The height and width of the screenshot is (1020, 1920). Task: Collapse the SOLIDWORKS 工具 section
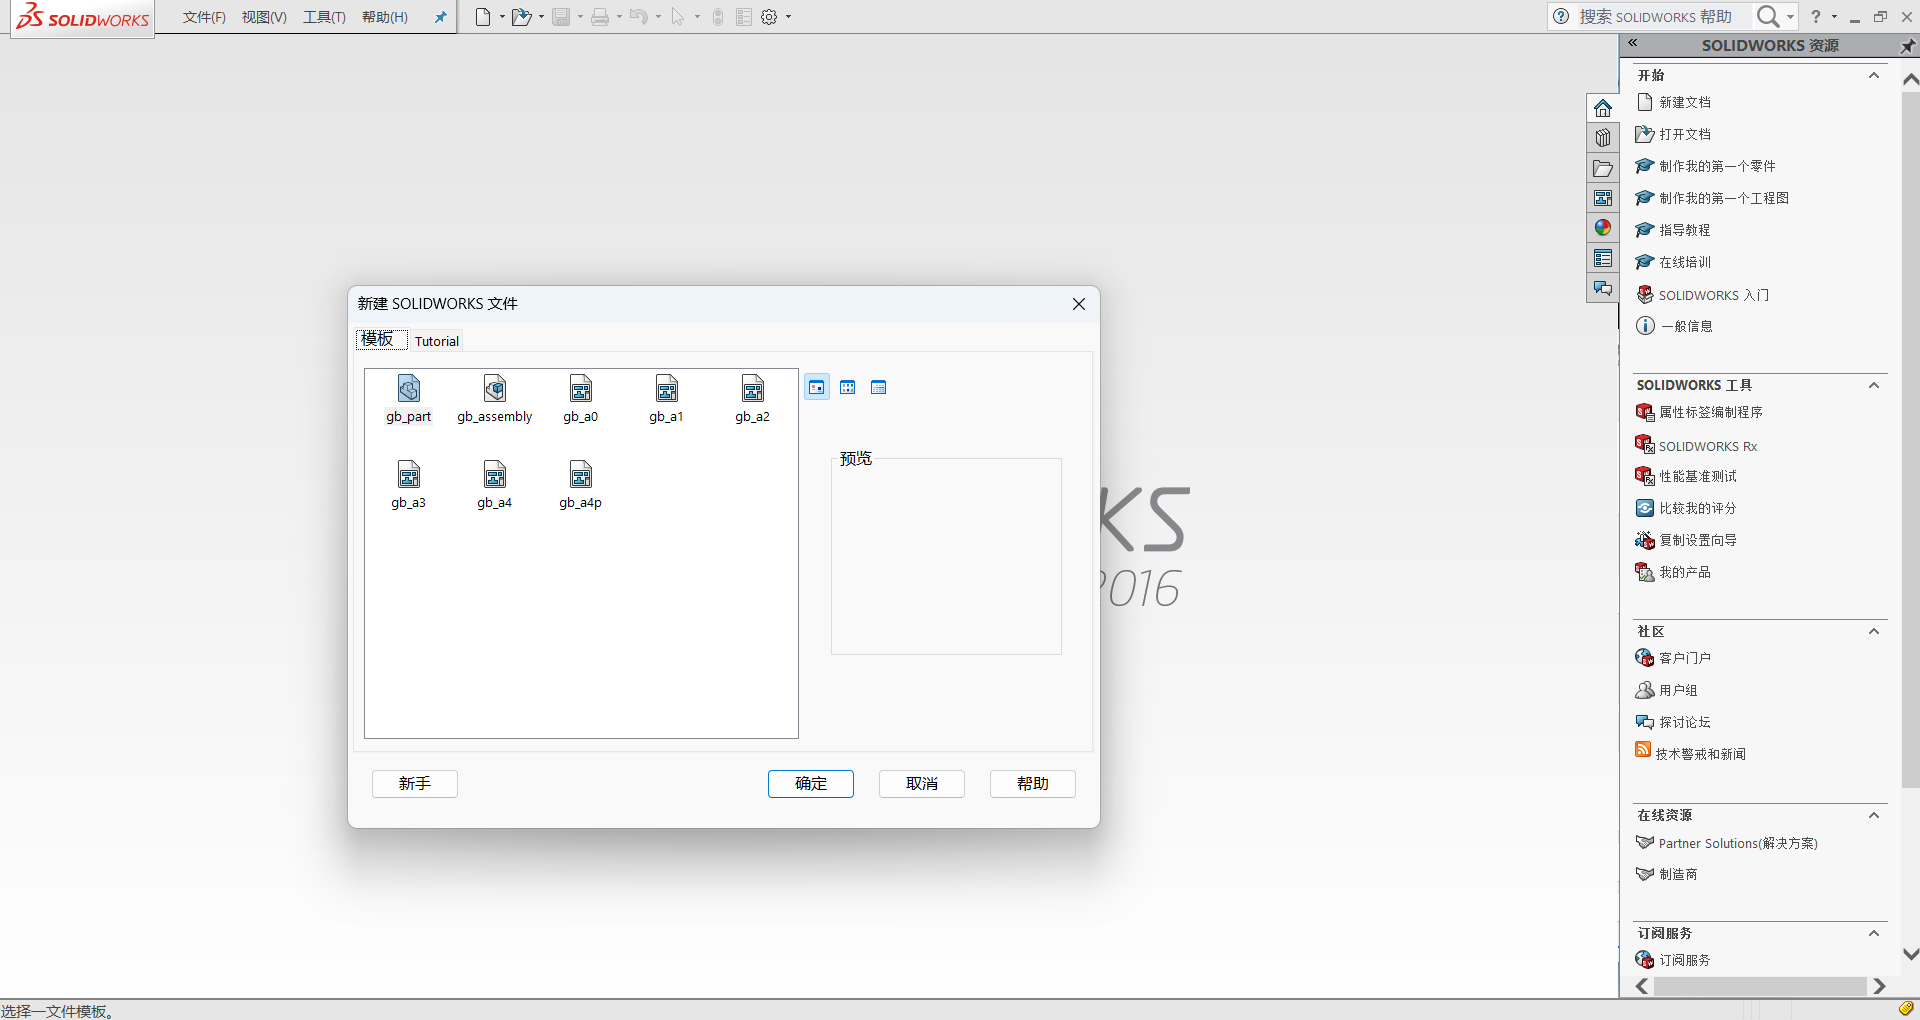[1874, 386]
